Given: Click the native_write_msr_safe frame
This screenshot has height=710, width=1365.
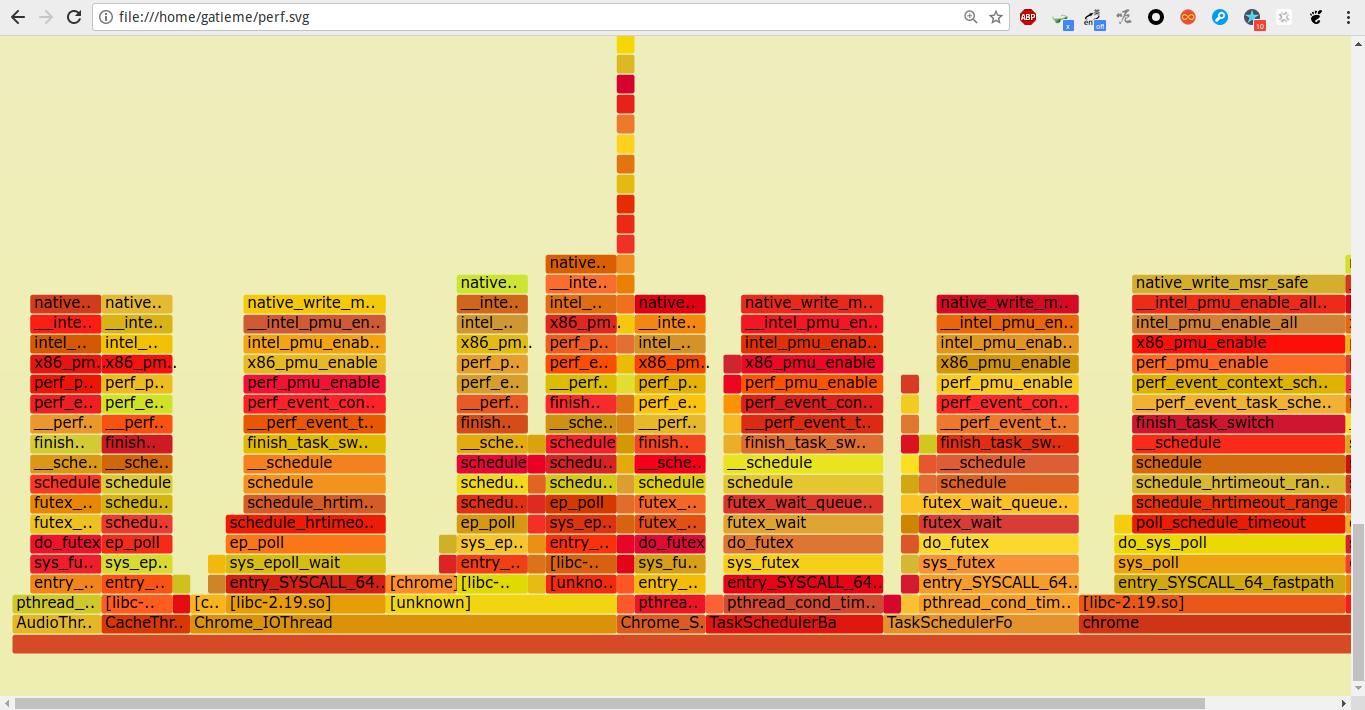Looking at the screenshot, I should 1239,283.
